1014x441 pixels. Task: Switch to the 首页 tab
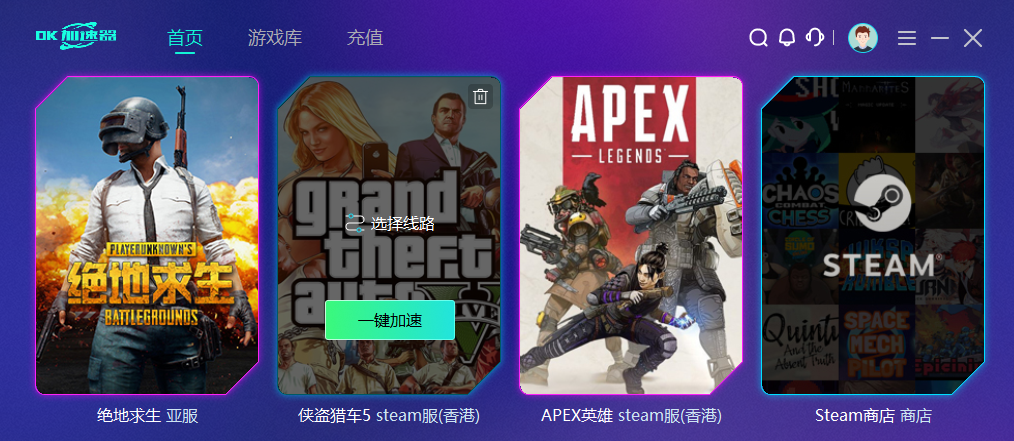pyautogui.click(x=185, y=38)
